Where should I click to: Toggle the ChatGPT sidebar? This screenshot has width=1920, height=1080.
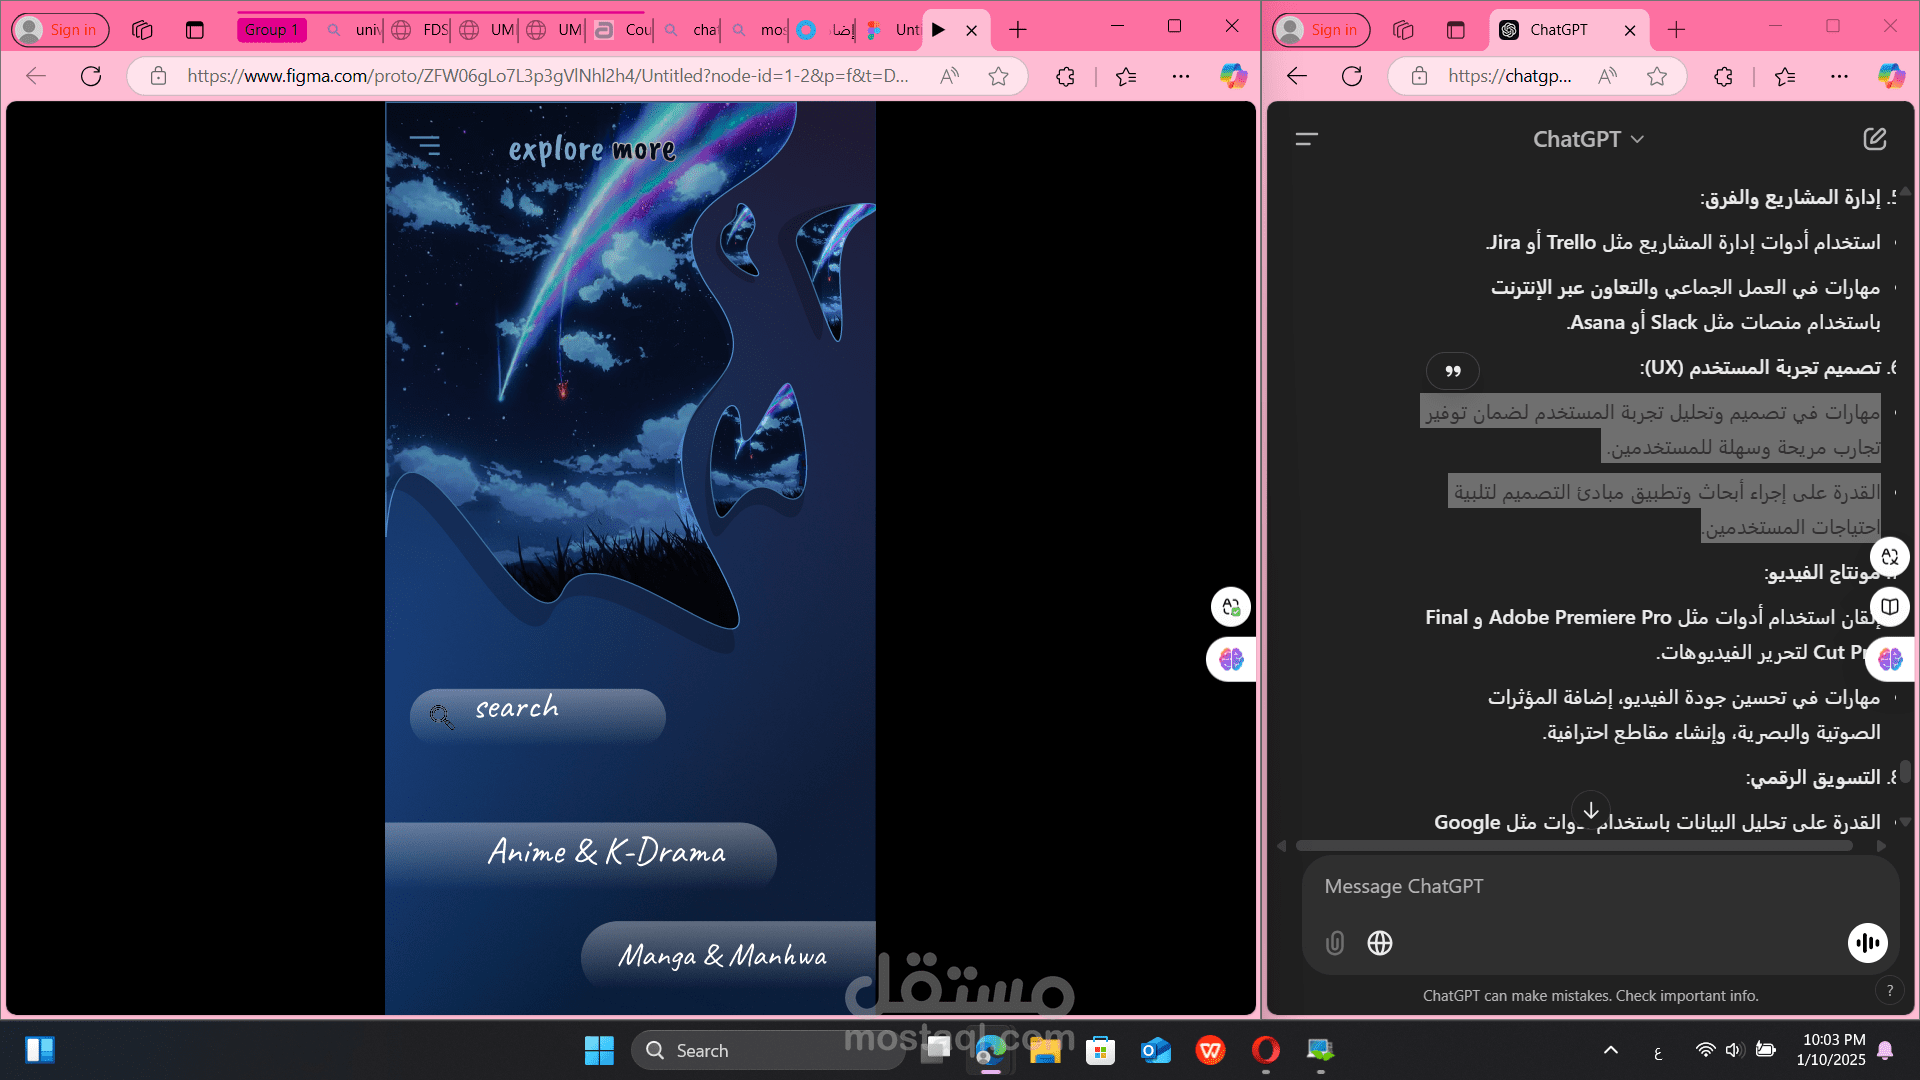pyautogui.click(x=1307, y=139)
